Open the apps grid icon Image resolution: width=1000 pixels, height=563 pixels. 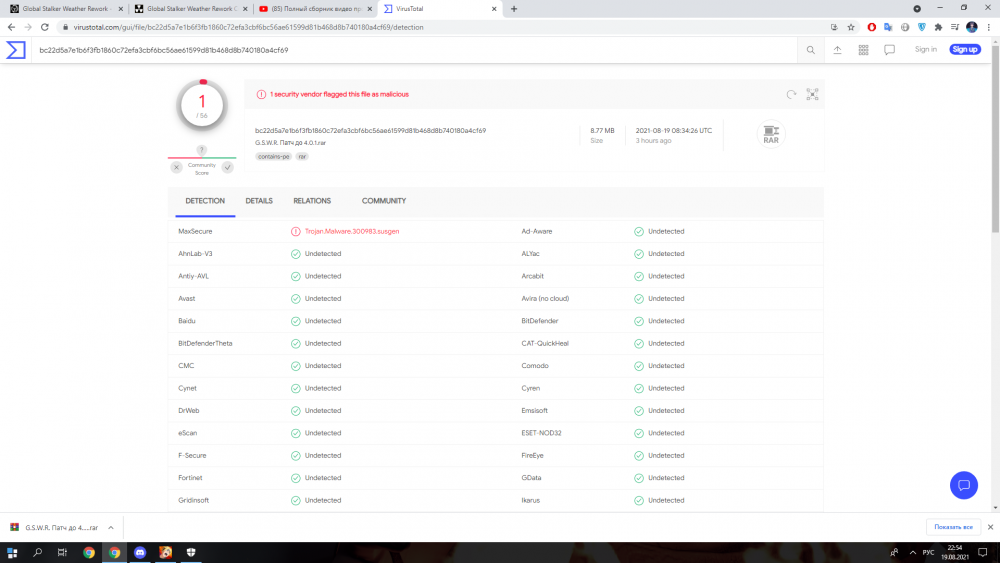pyautogui.click(x=863, y=50)
